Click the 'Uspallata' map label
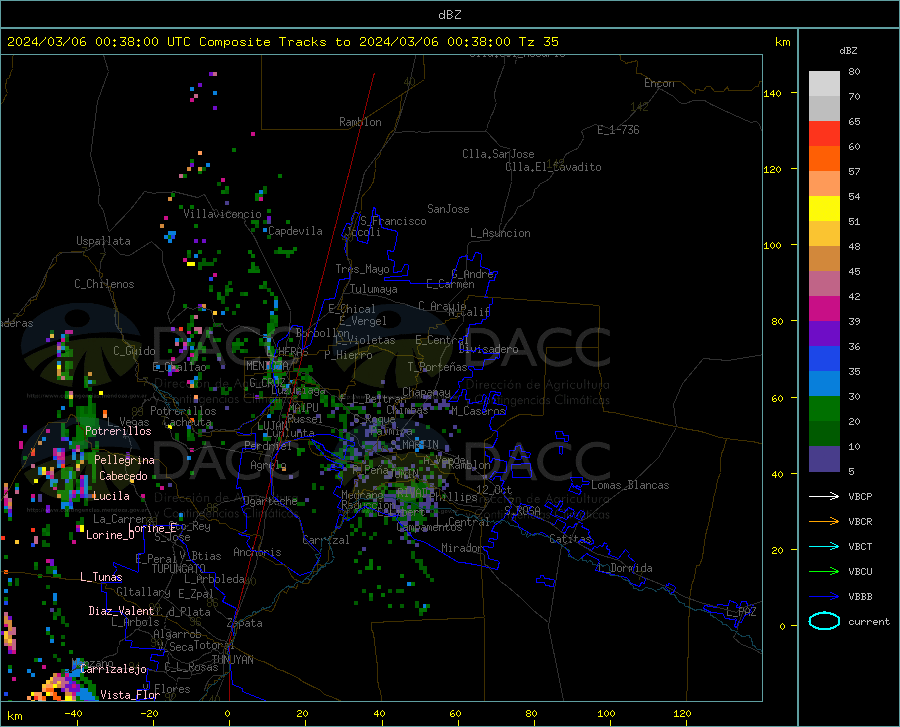900x727 pixels. [x=103, y=241]
